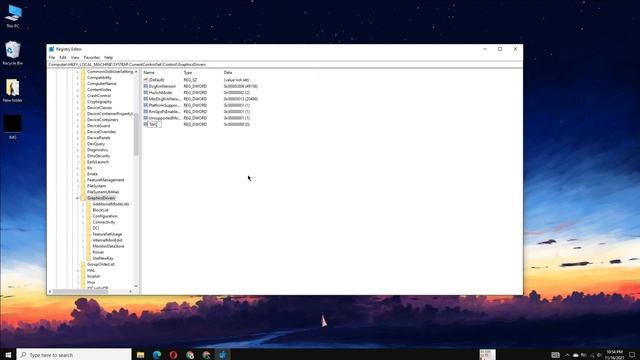Click the registry path address bar

(285, 64)
